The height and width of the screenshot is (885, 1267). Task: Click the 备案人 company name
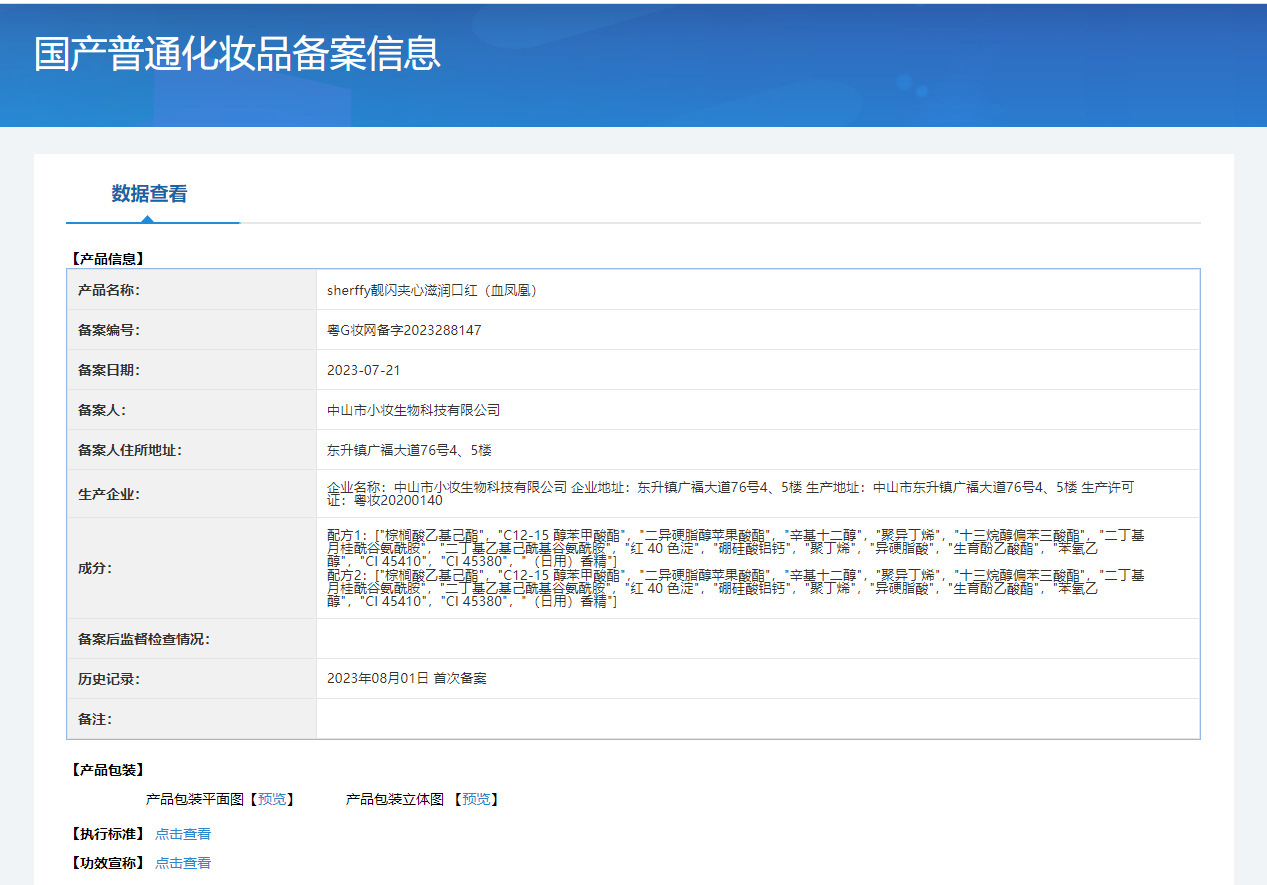[415, 409]
